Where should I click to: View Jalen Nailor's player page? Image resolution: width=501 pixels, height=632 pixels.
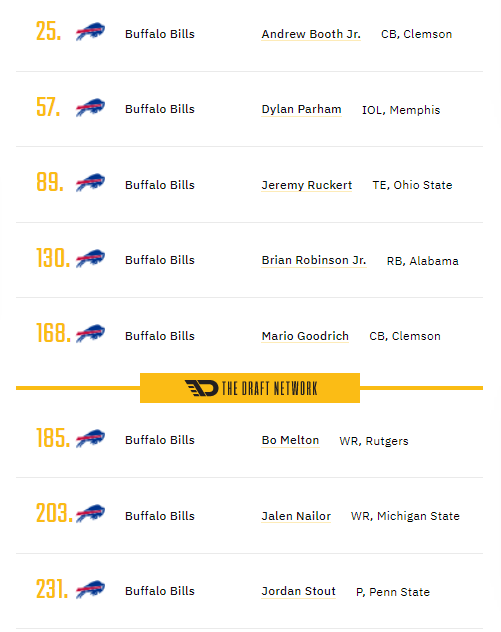[x=296, y=516]
